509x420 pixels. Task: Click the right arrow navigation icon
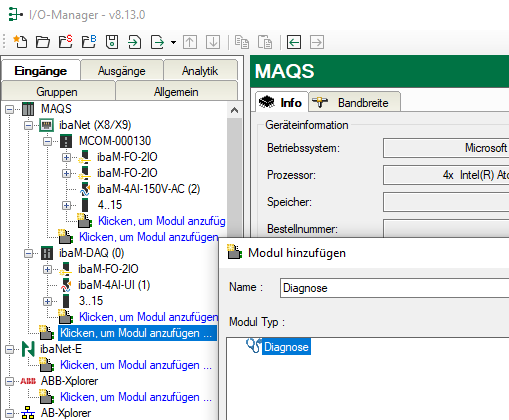[x=317, y=42]
